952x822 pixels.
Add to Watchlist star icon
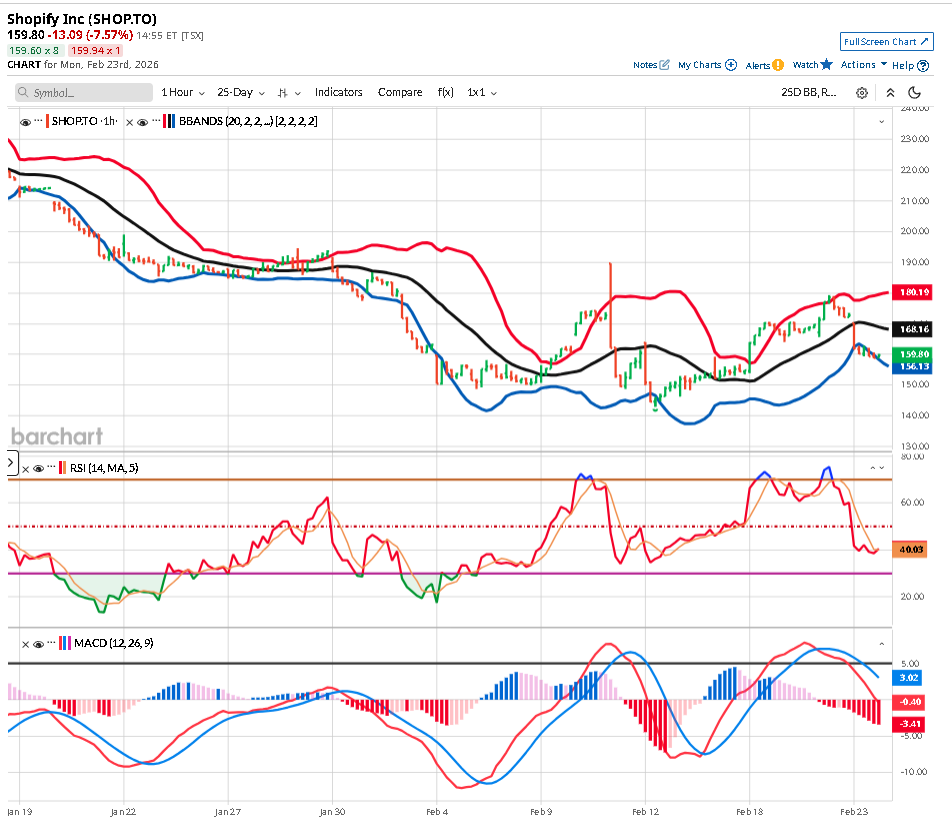(x=826, y=65)
